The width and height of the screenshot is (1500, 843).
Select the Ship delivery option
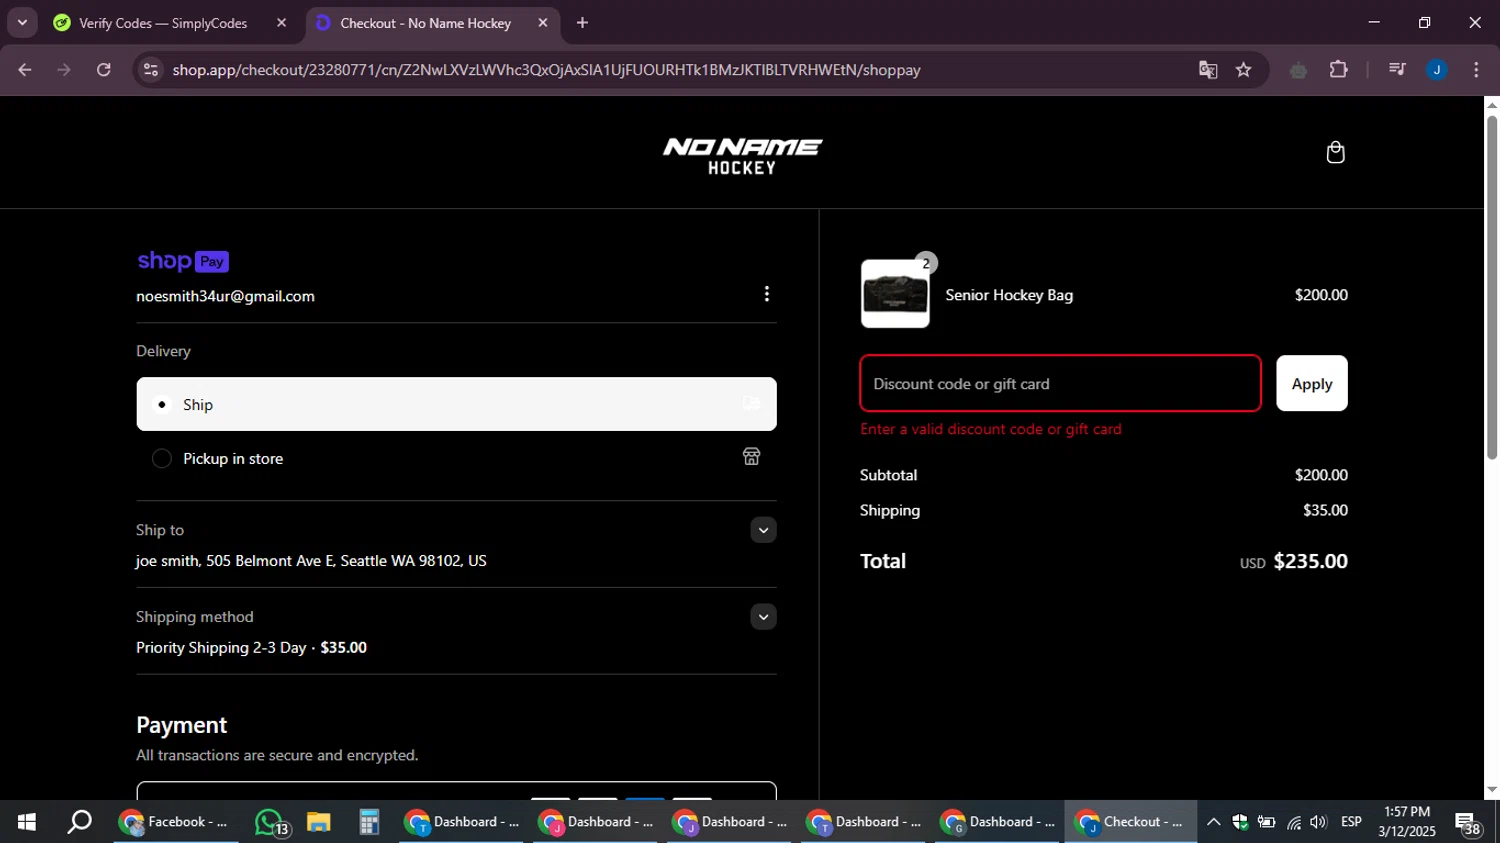456,404
